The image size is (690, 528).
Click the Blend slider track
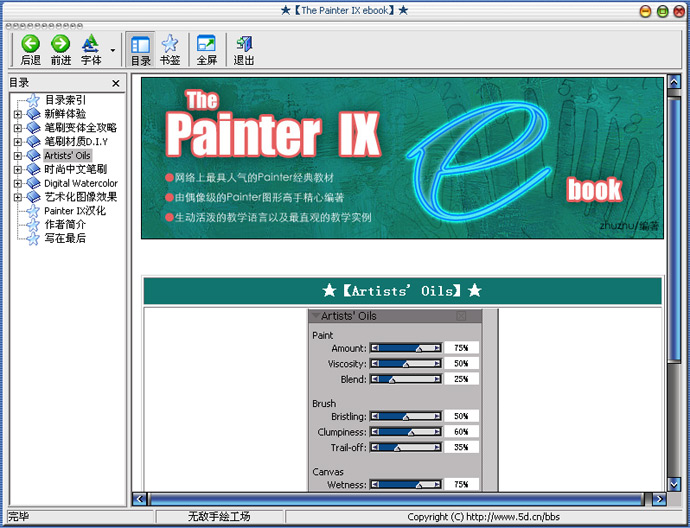[405, 379]
